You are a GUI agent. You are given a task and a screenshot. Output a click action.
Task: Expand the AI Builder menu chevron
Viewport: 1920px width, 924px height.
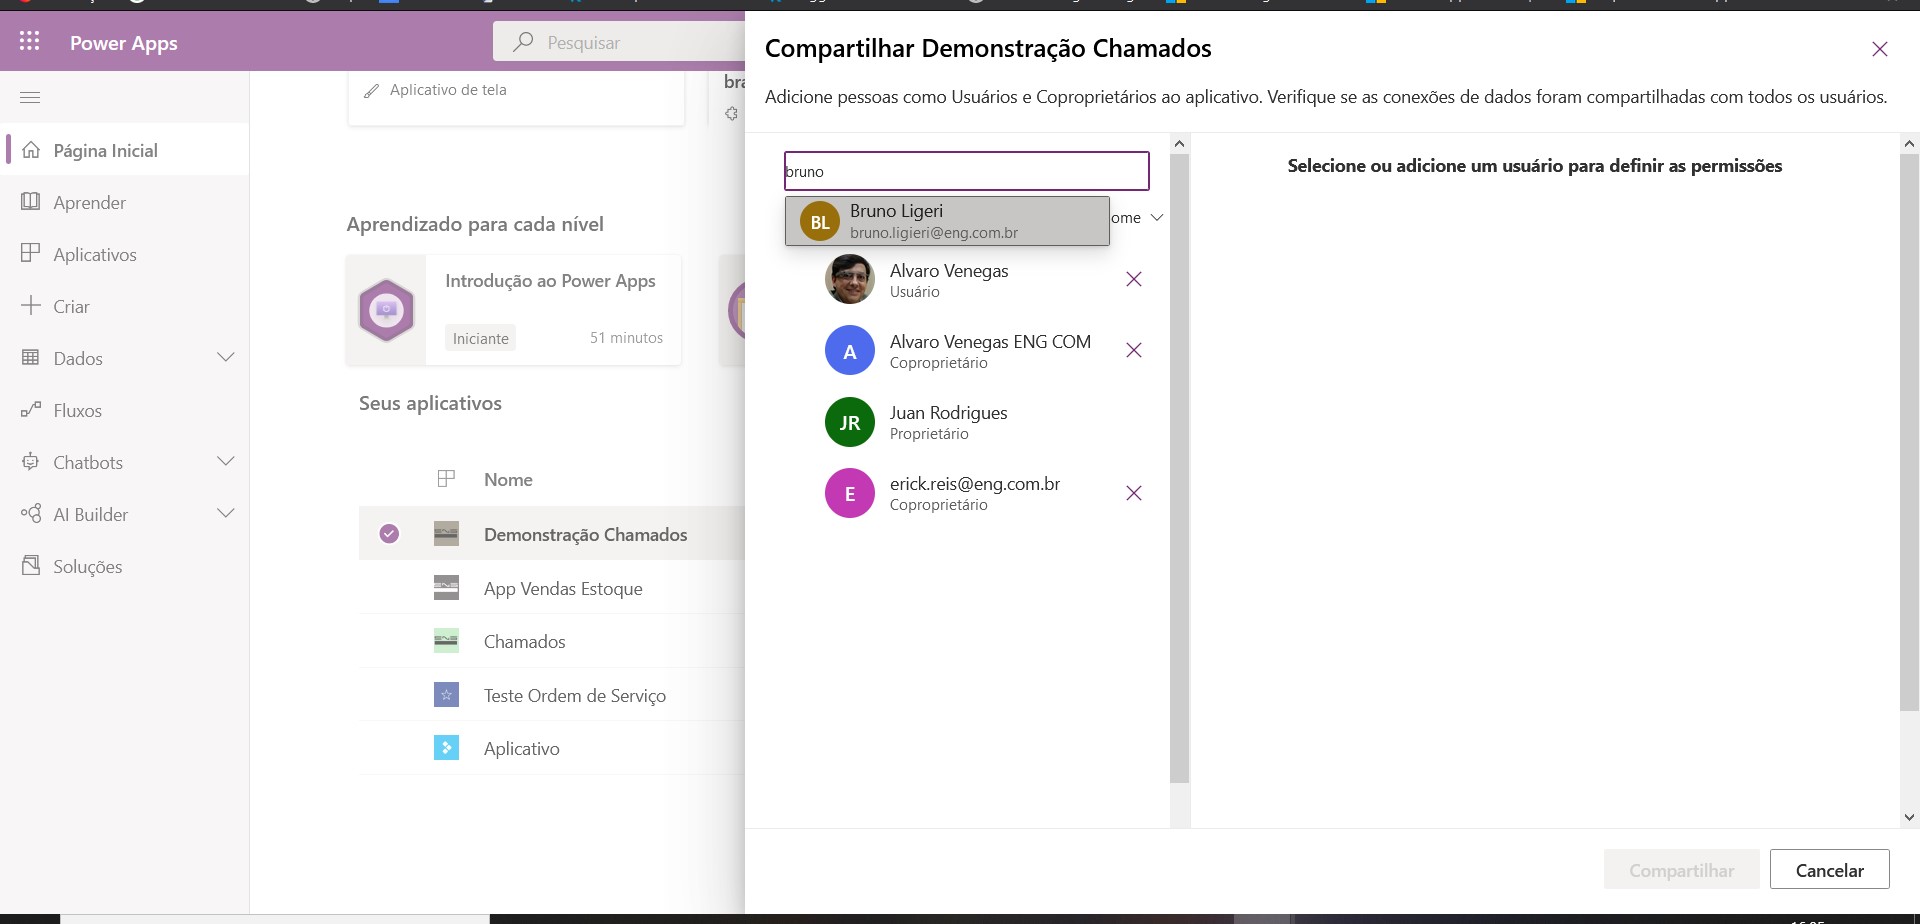pyautogui.click(x=226, y=513)
